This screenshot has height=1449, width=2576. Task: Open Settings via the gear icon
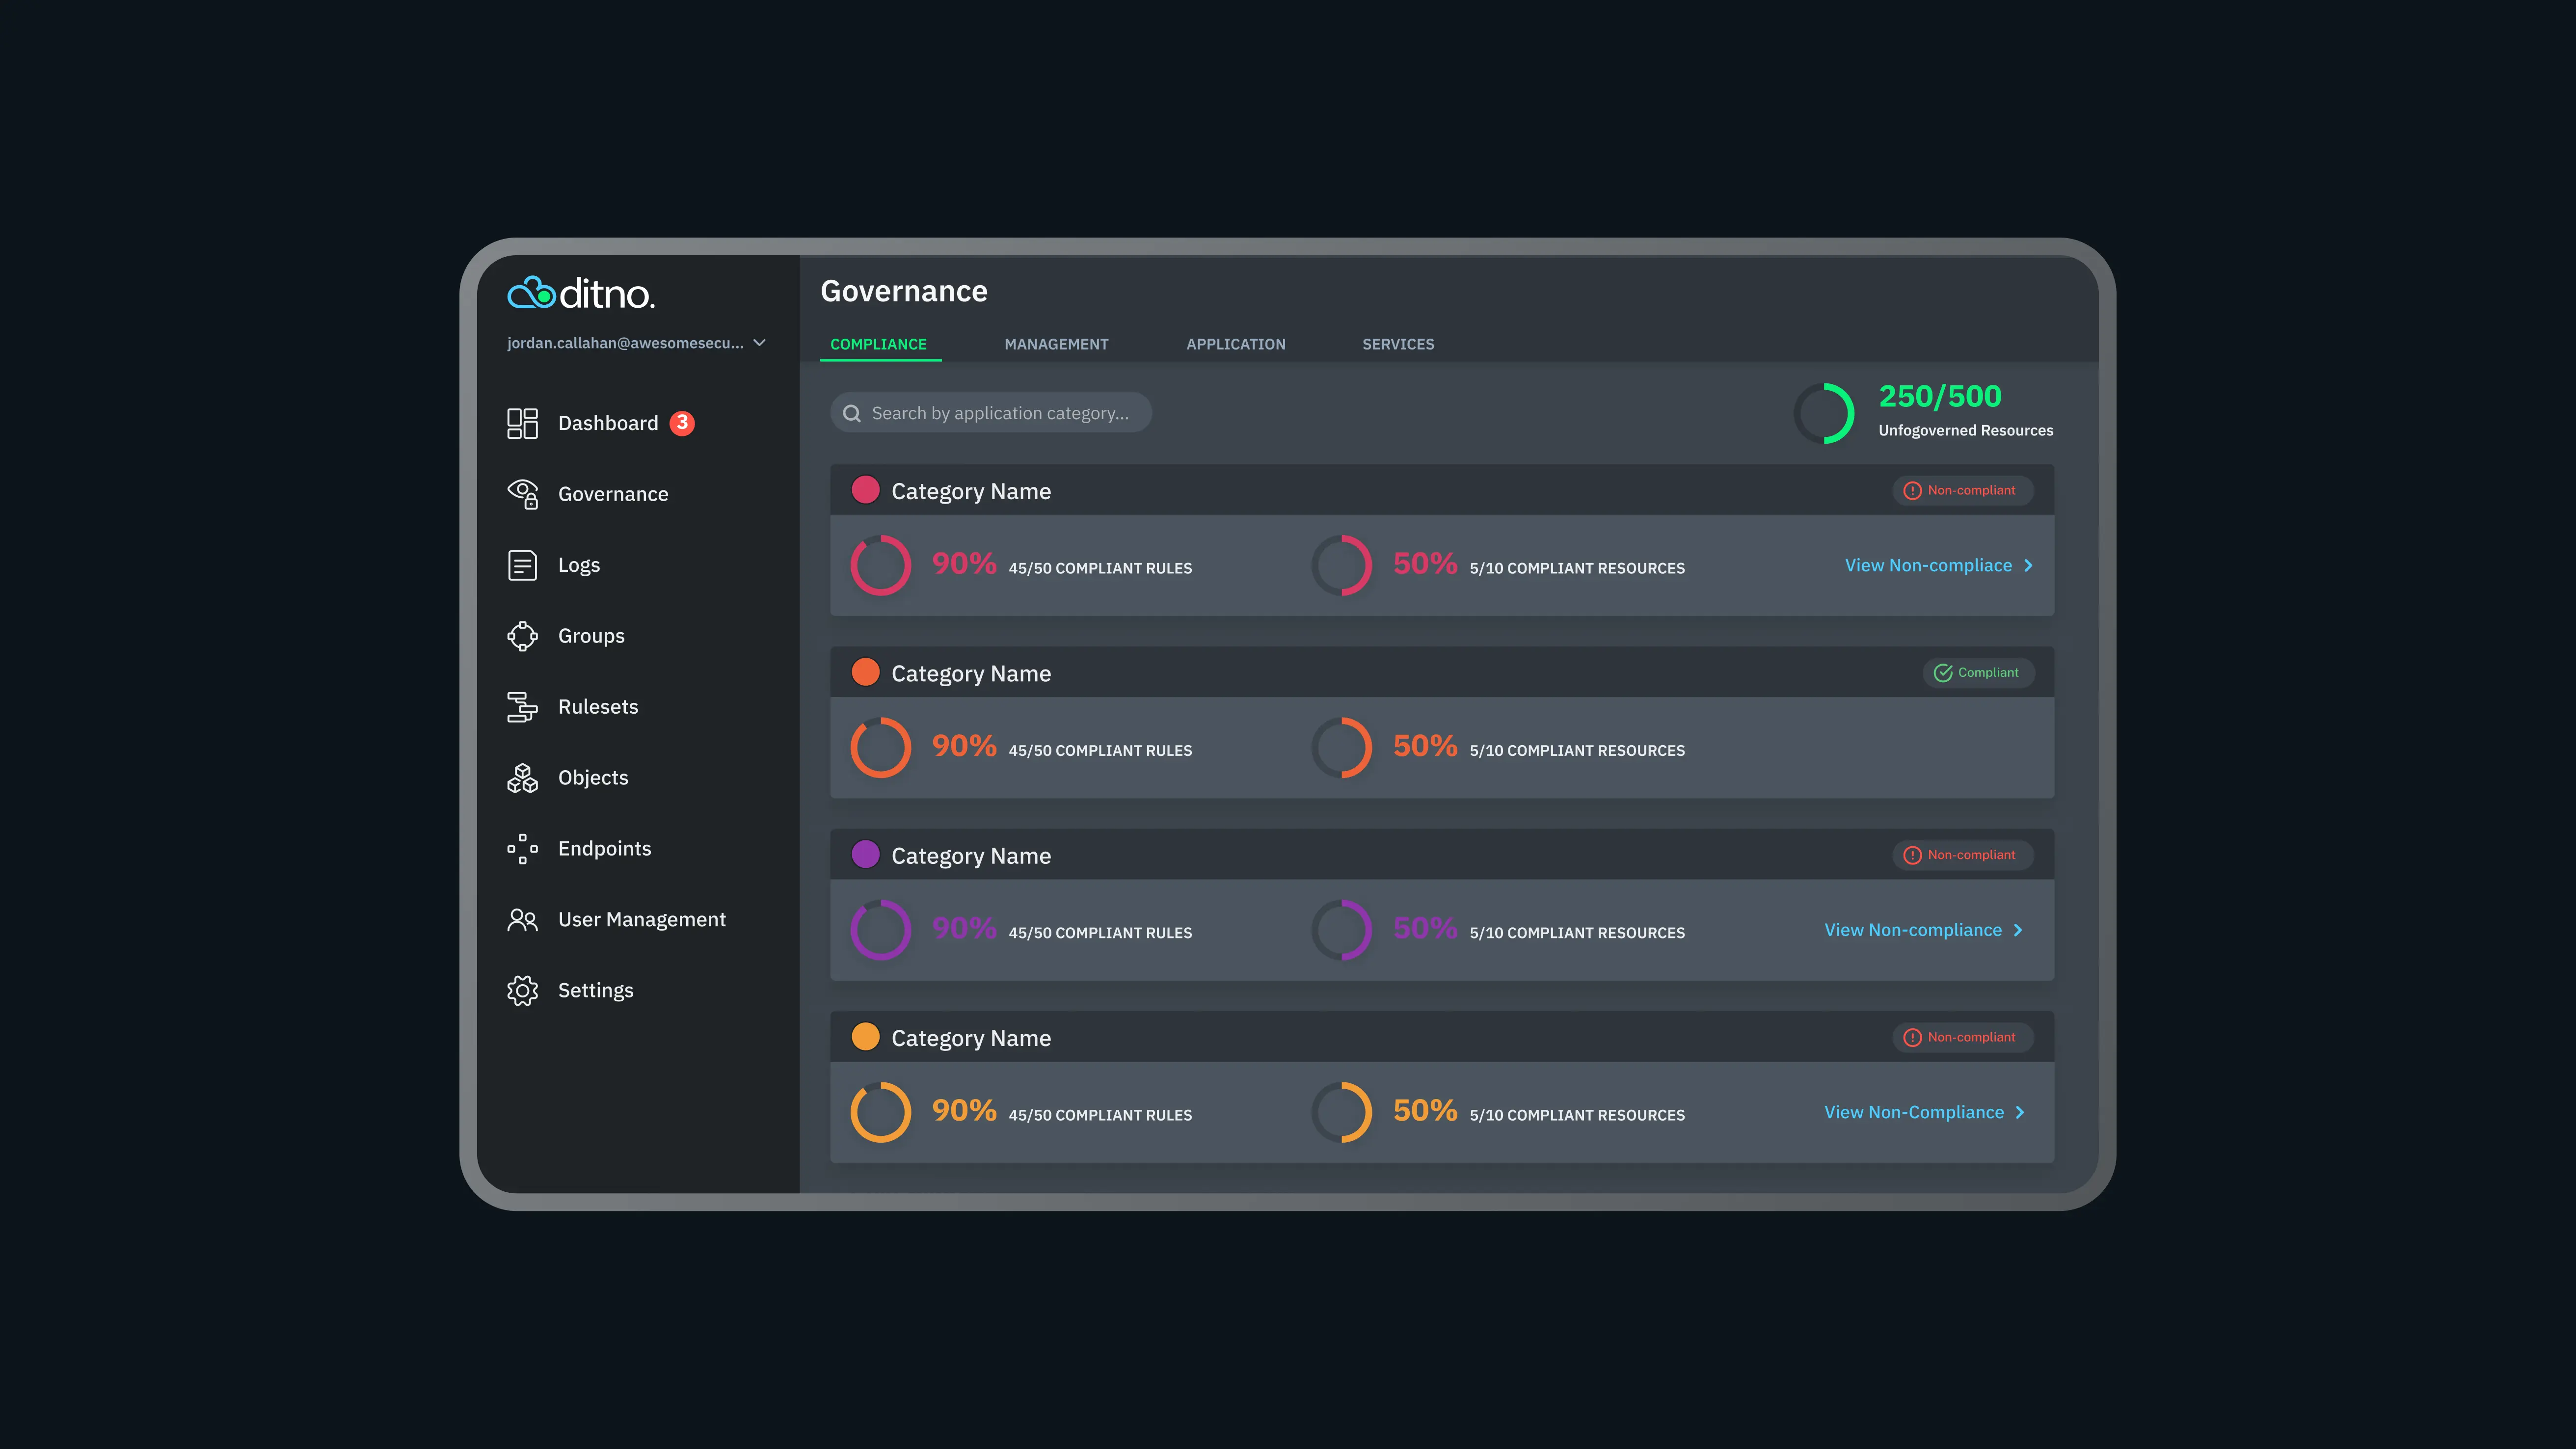click(x=522, y=990)
